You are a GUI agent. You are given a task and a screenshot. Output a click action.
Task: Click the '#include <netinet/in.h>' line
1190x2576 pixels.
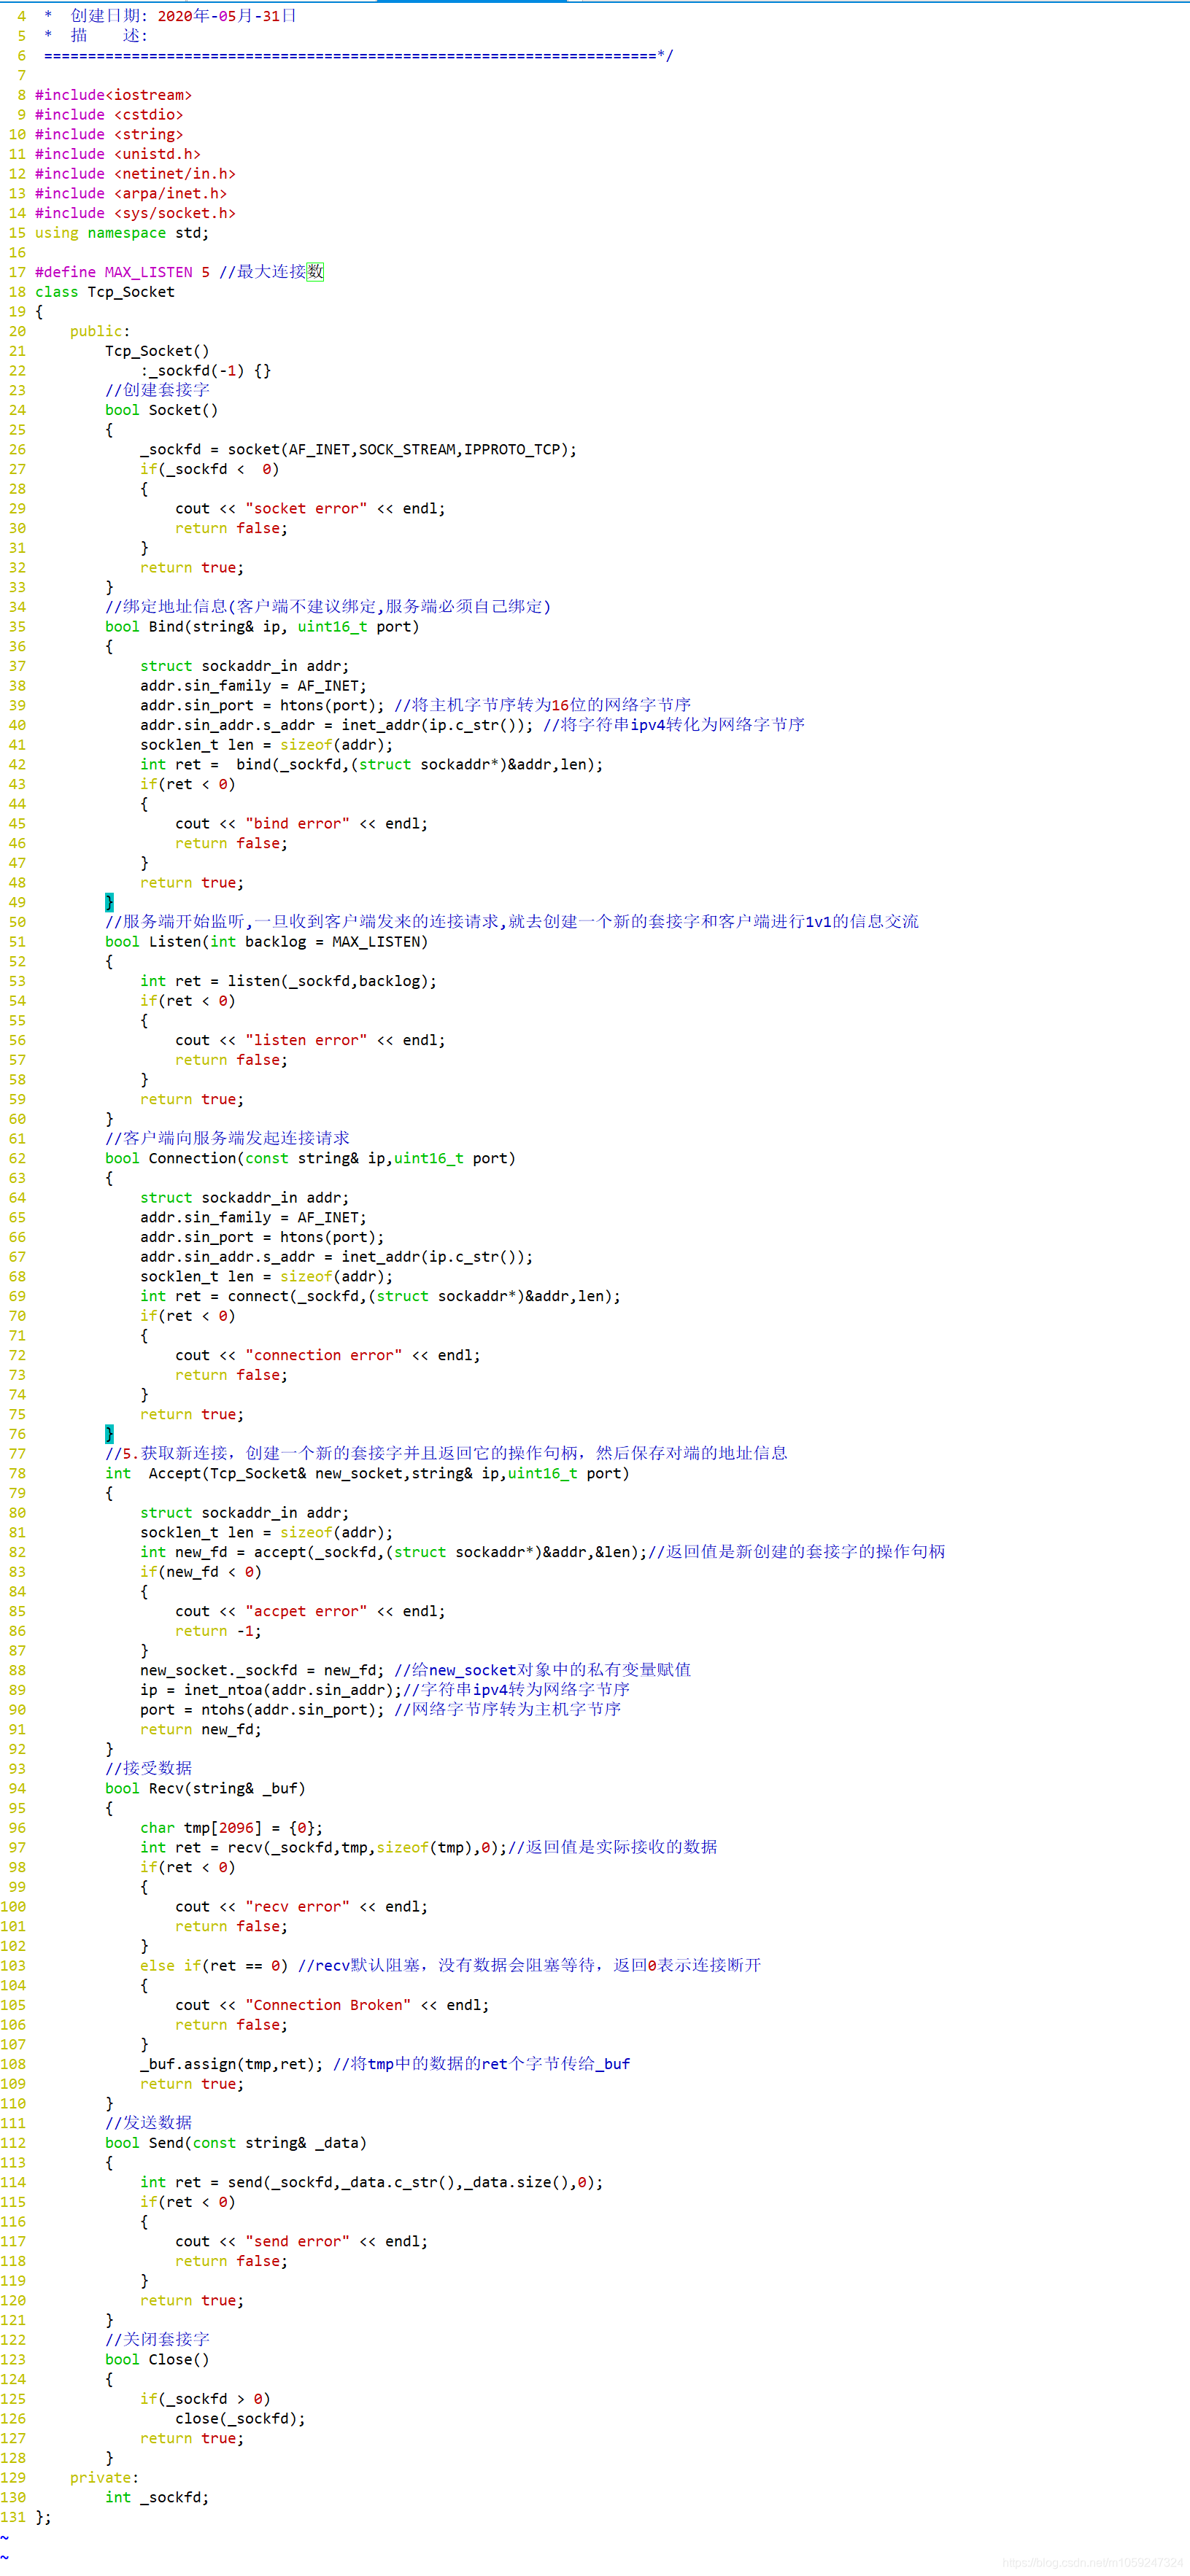click(x=135, y=174)
